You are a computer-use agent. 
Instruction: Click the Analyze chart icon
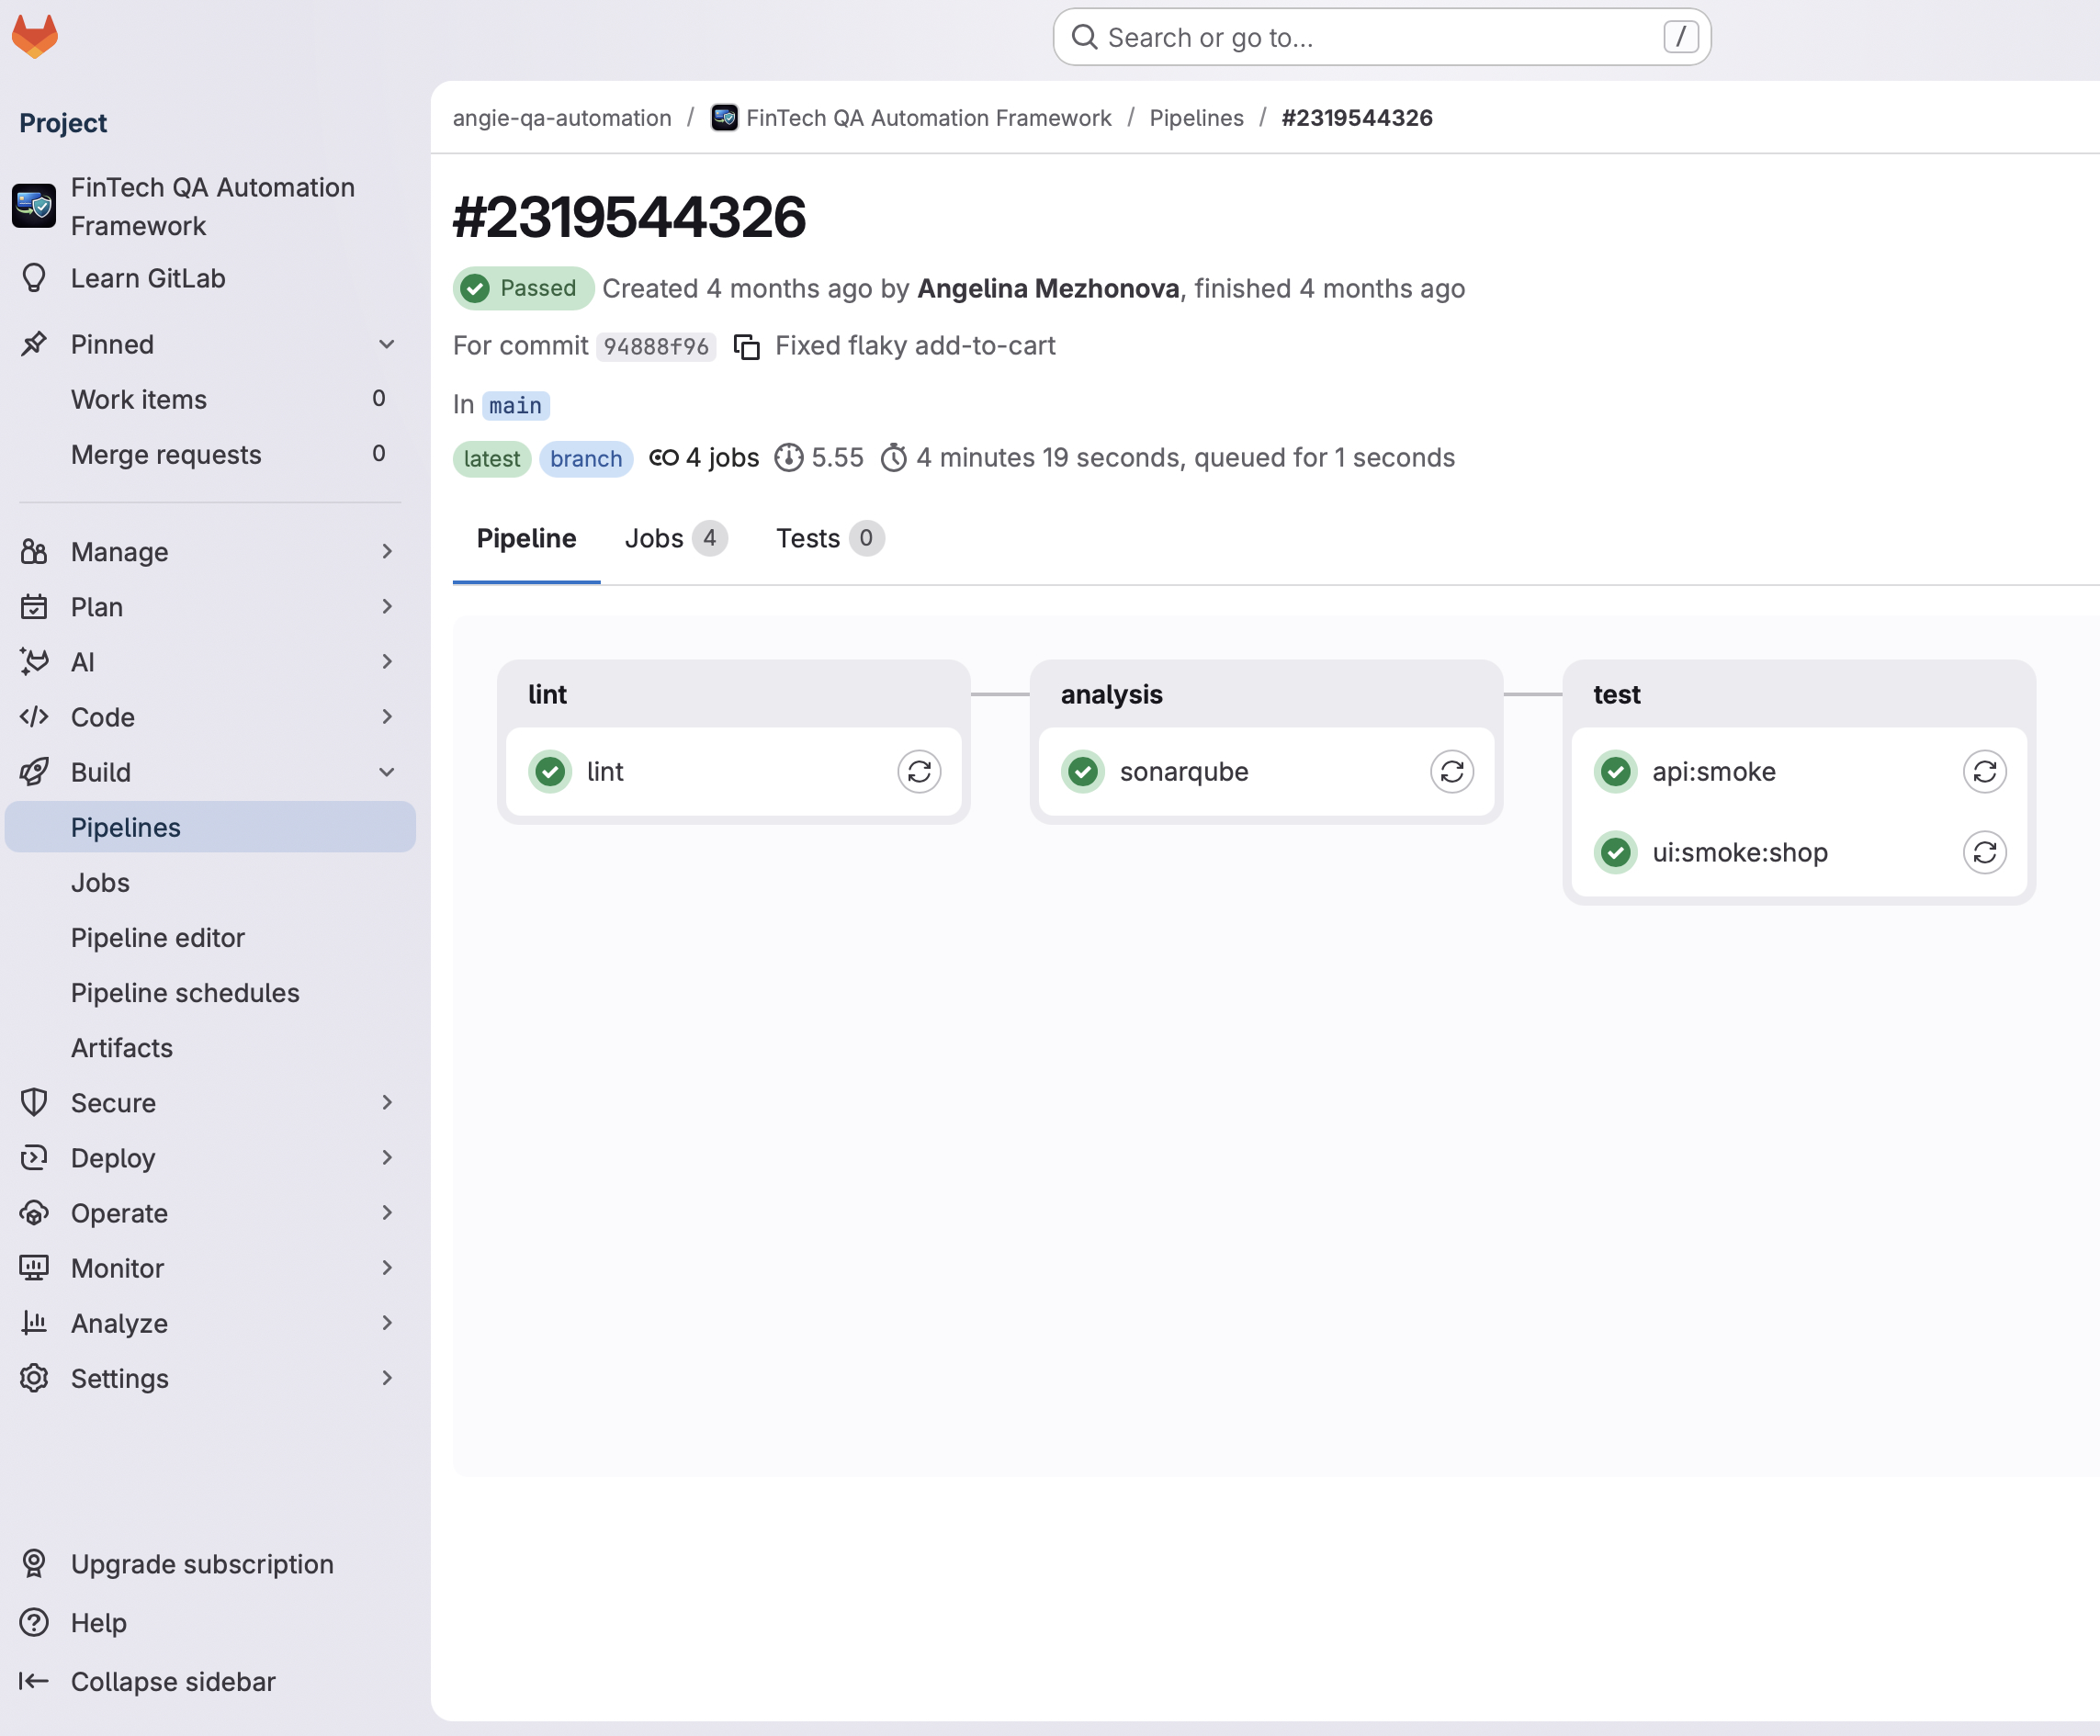click(x=34, y=1323)
